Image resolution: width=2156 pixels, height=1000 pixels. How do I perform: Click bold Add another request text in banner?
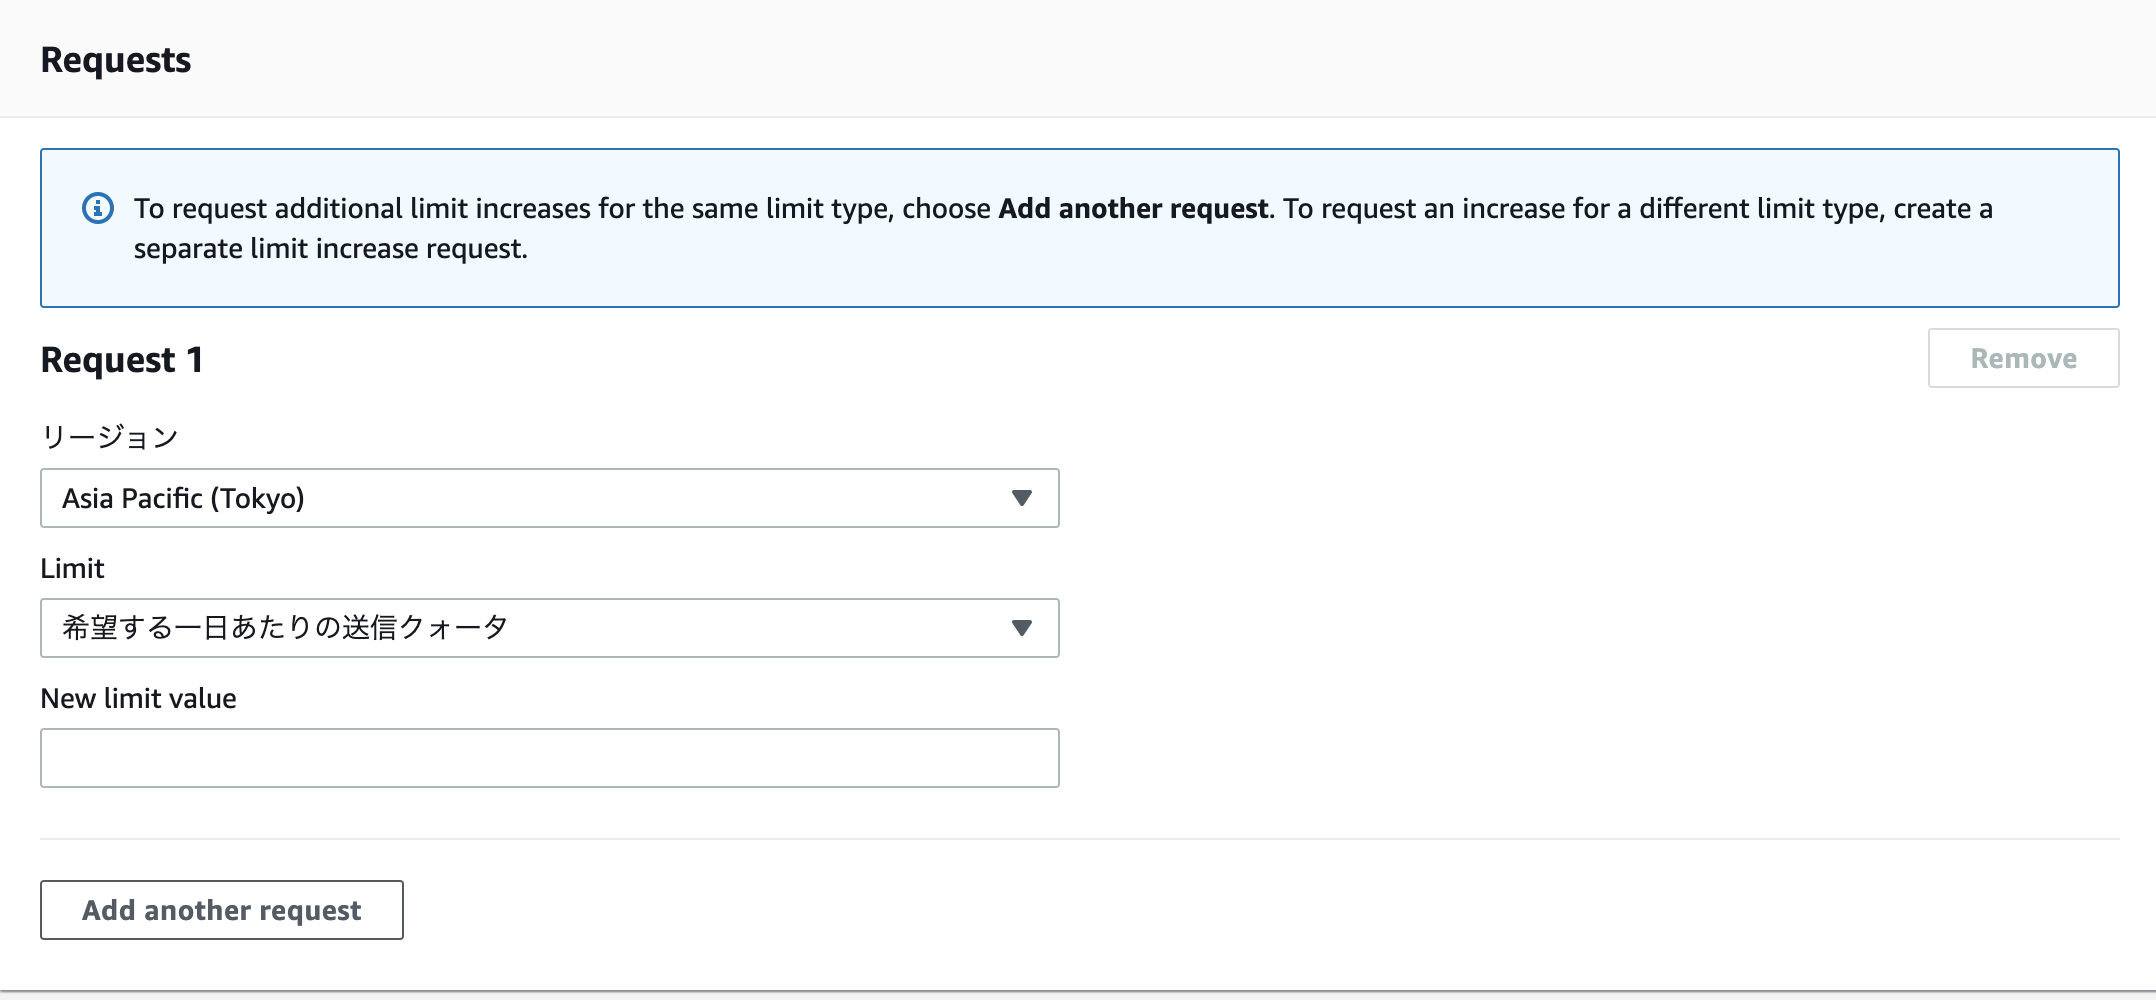pyautogui.click(x=1132, y=208)
